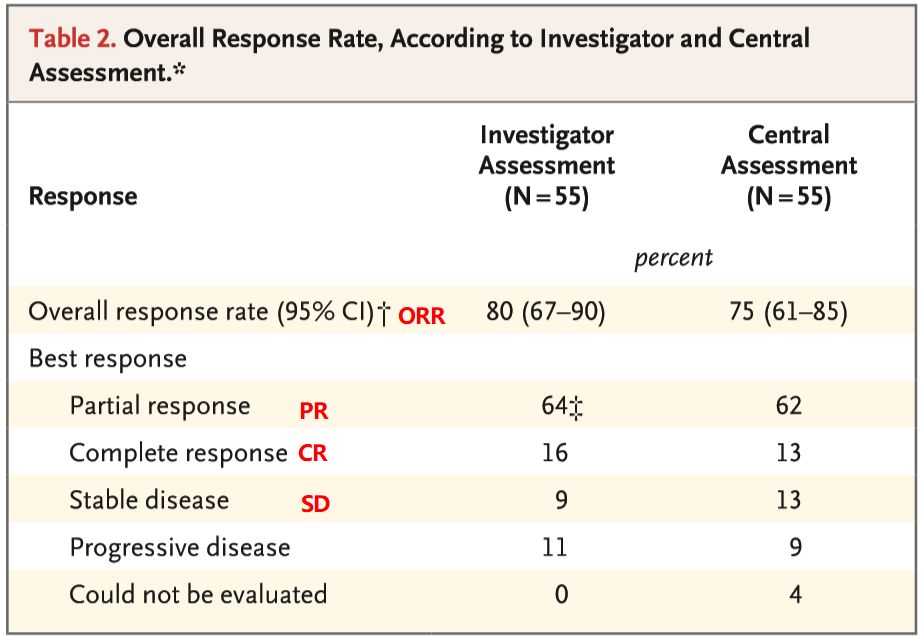Select the "Progressive disease" investigator value 11
Image resolution: width=924 pixels, height=637 pixels.
pos(554,547)
